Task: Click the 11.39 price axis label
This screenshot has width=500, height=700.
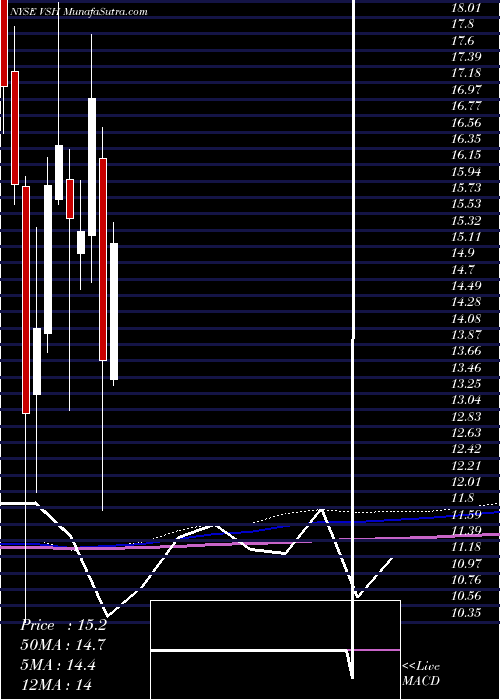Action: pos(465,530)
